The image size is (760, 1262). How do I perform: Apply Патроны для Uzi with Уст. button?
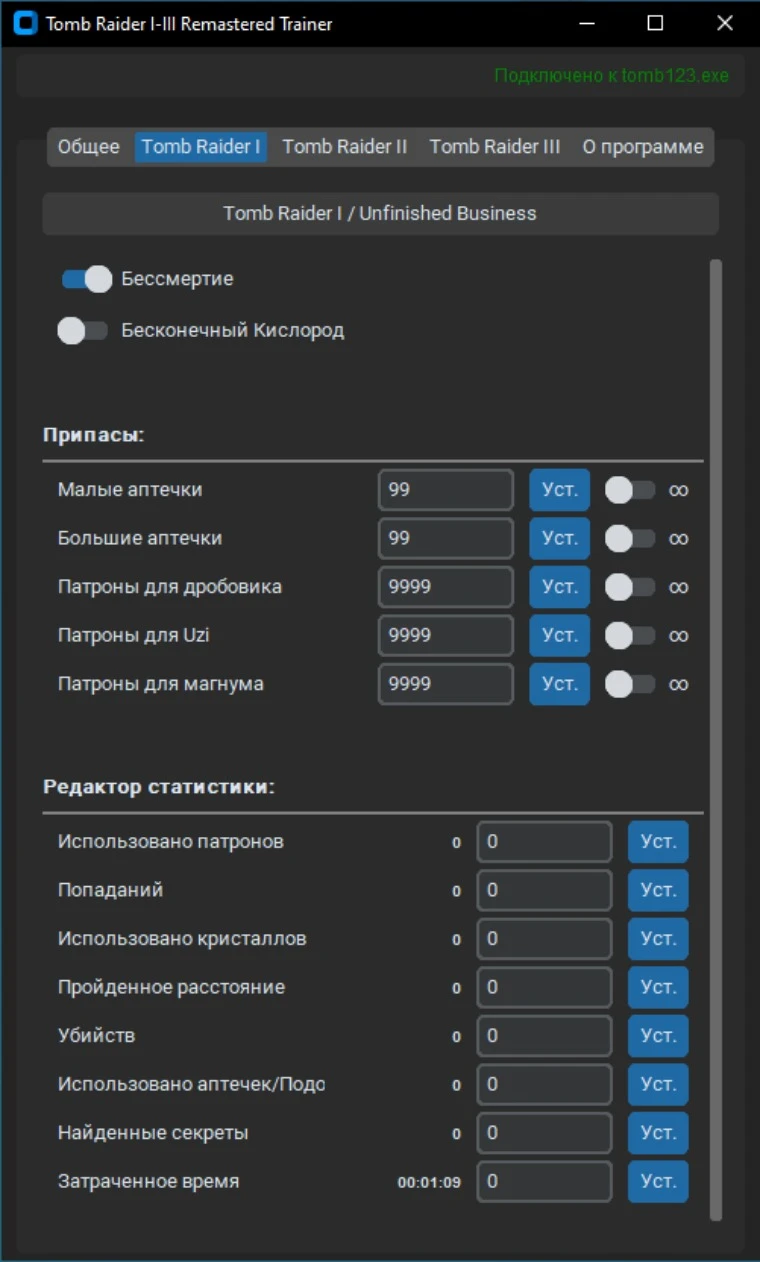coord(559,636)
